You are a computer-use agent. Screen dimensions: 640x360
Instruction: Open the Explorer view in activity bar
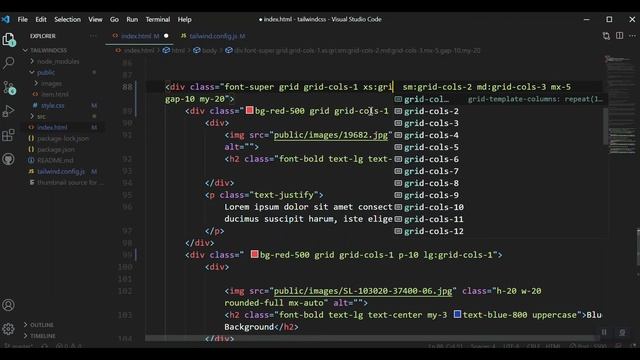pyautogui.click(x=9, y=40)
